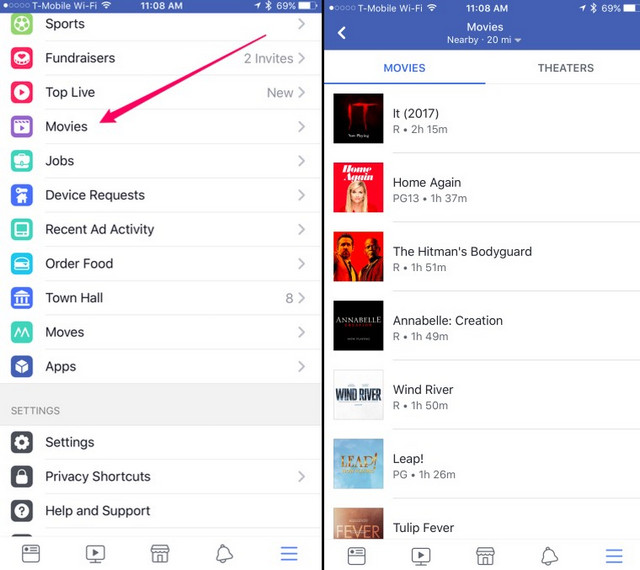The image size is (640, 570).
Task: Open Watch video tab in Movies screen
Action: pyautogui.click(x=421, y=556)
